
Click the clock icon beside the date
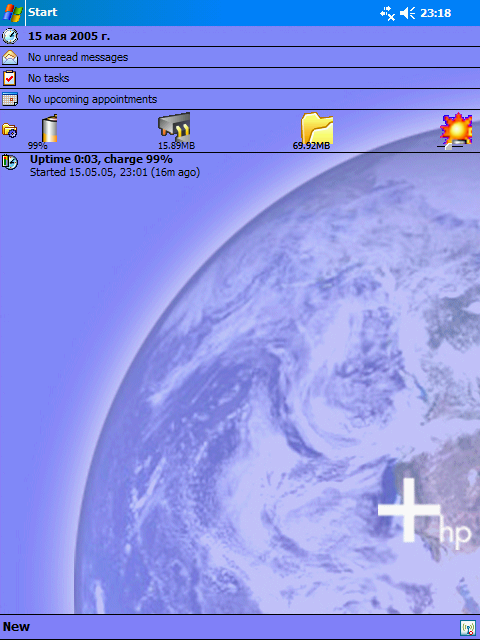click(x=10, y=36)
